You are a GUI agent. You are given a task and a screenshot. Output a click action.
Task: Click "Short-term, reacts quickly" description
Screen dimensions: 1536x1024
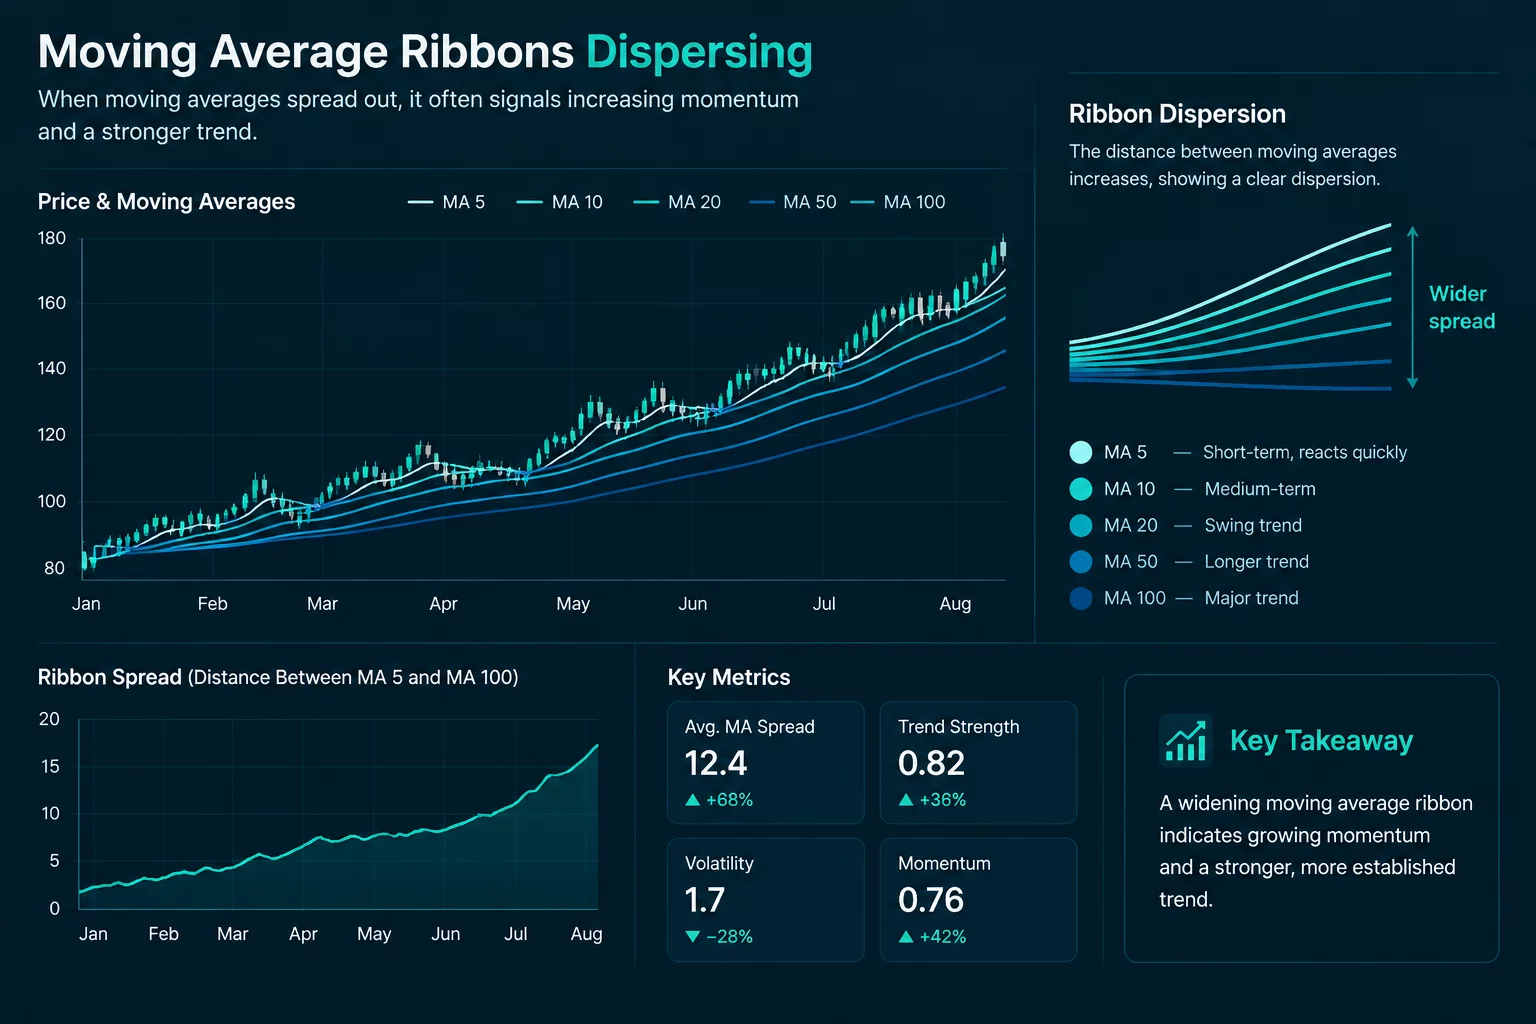click(x=1305, y=452)
